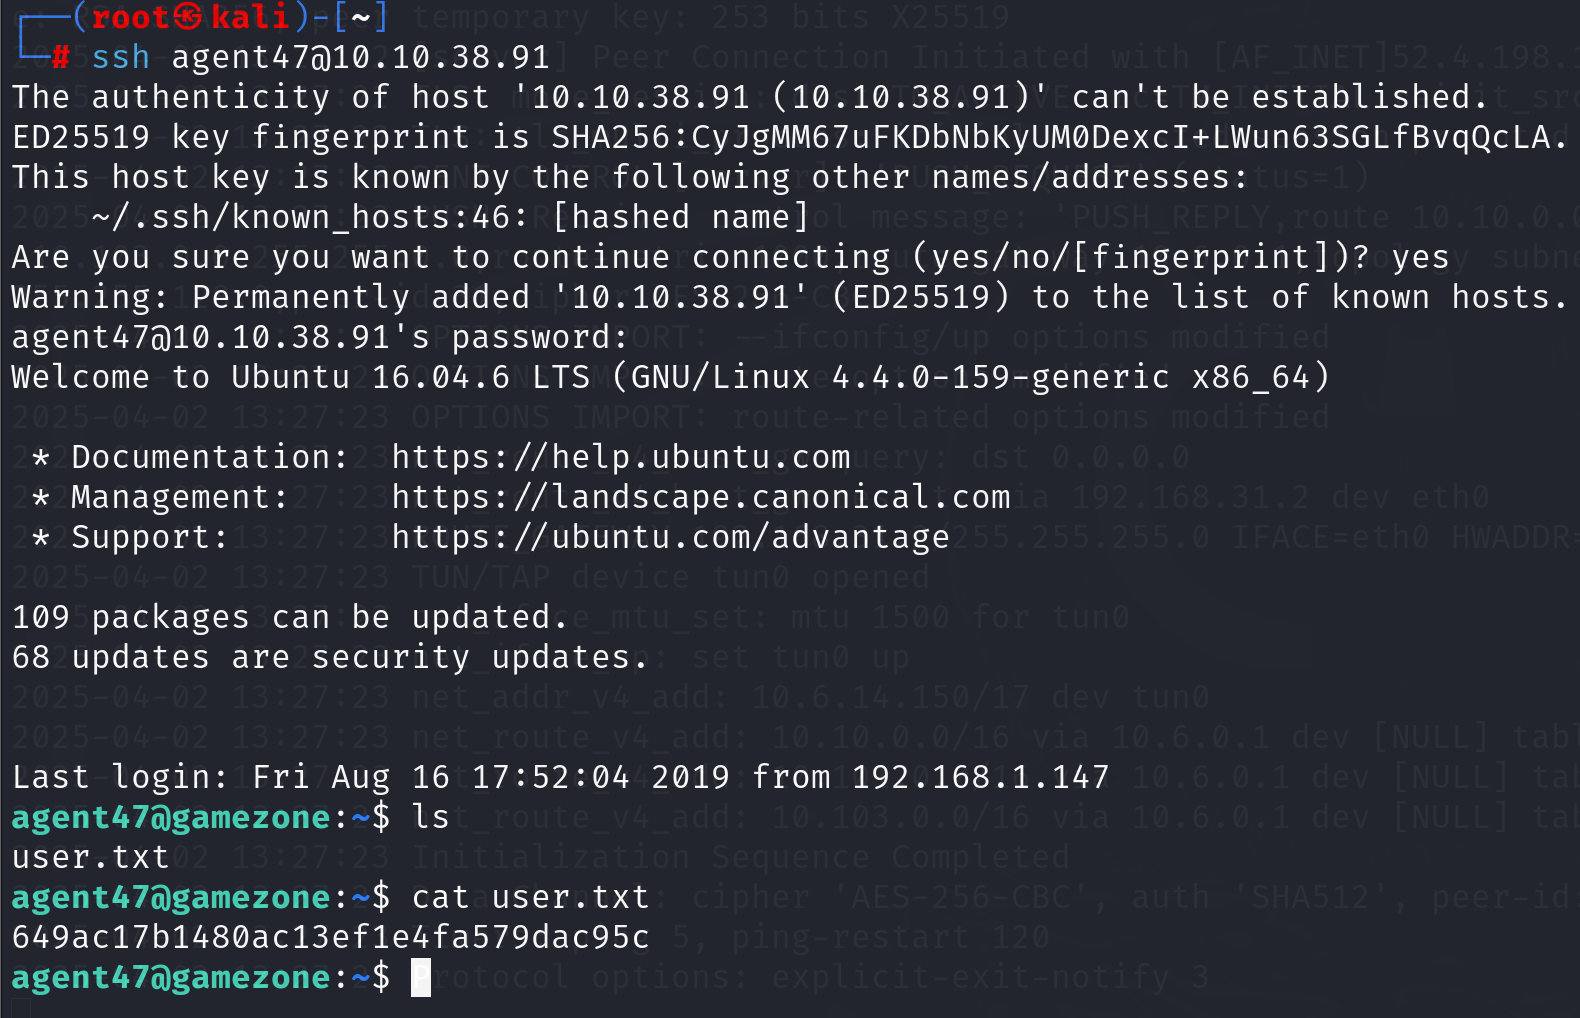Click the typed "yes" answer after the fingerprint prompt

tap(1420, 257)
